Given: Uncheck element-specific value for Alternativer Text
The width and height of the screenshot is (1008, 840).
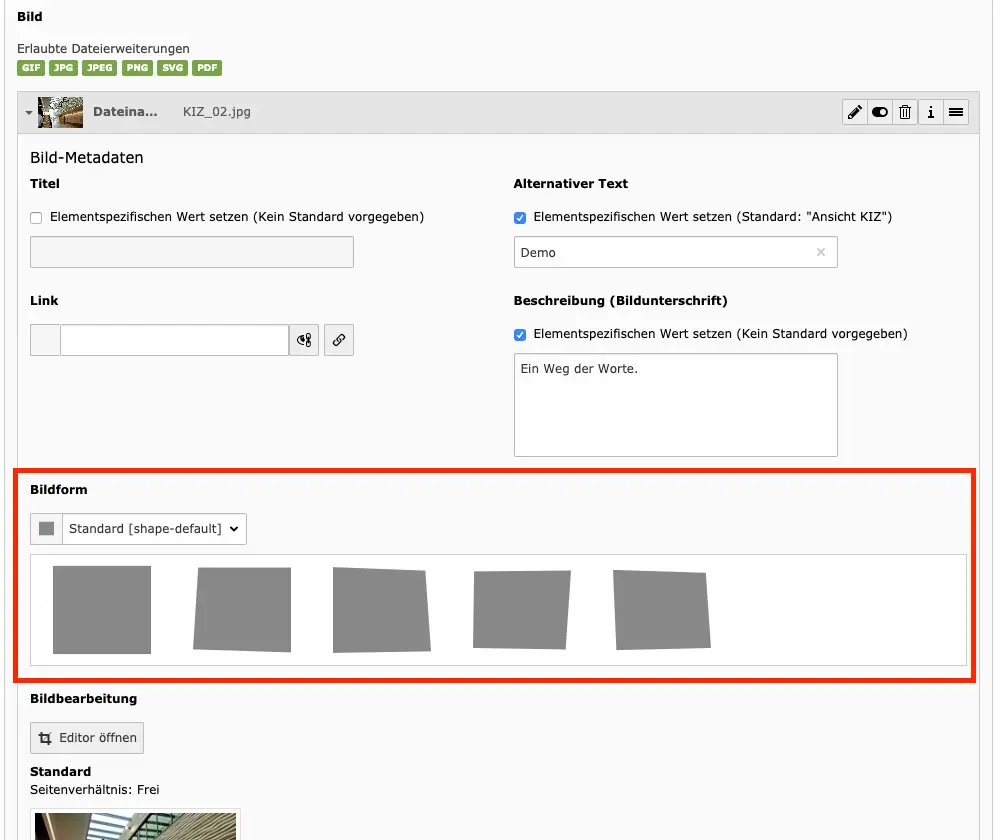Looking at the screenshot, I should 520,217.
